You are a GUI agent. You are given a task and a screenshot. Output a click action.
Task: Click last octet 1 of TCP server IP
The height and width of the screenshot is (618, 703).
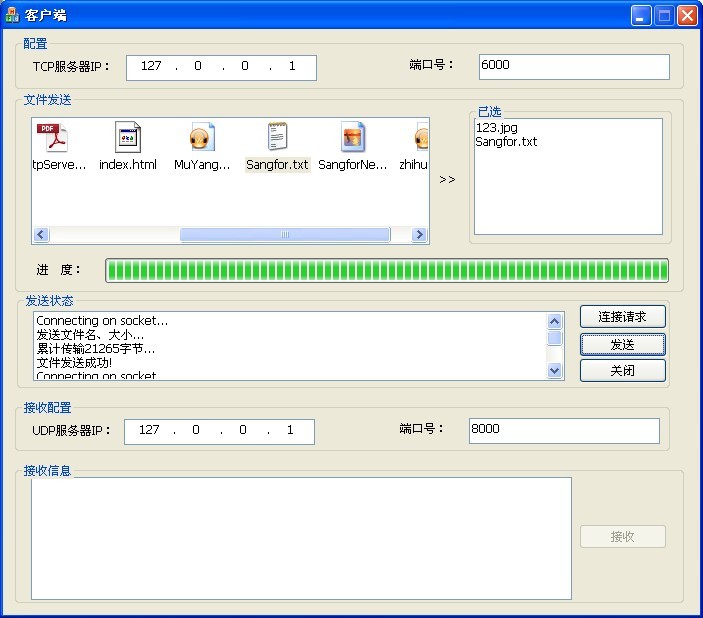292,66
